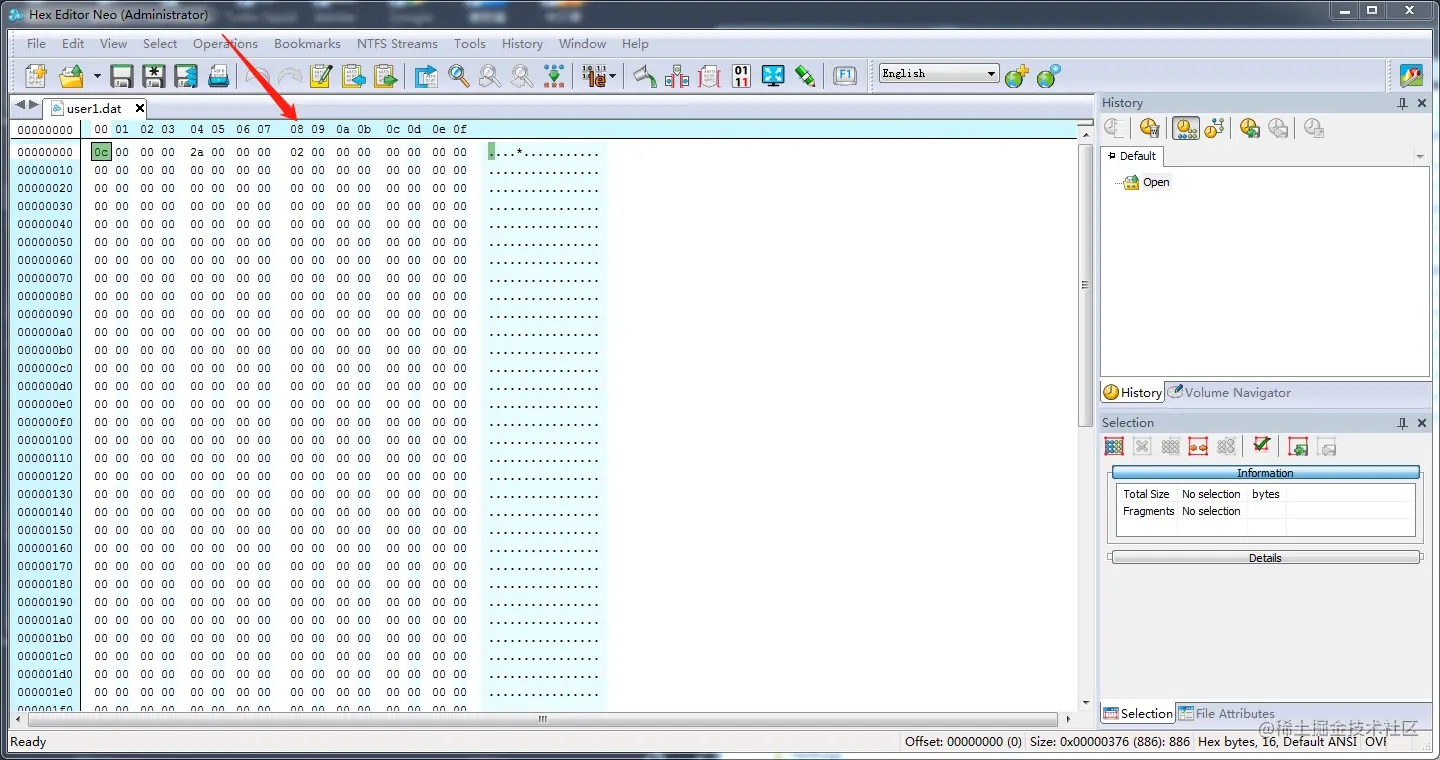The width and height of the screenshot is (1440, 760).
Task: Click the clipboard icon with blue arrow
Action: [353, 76]
